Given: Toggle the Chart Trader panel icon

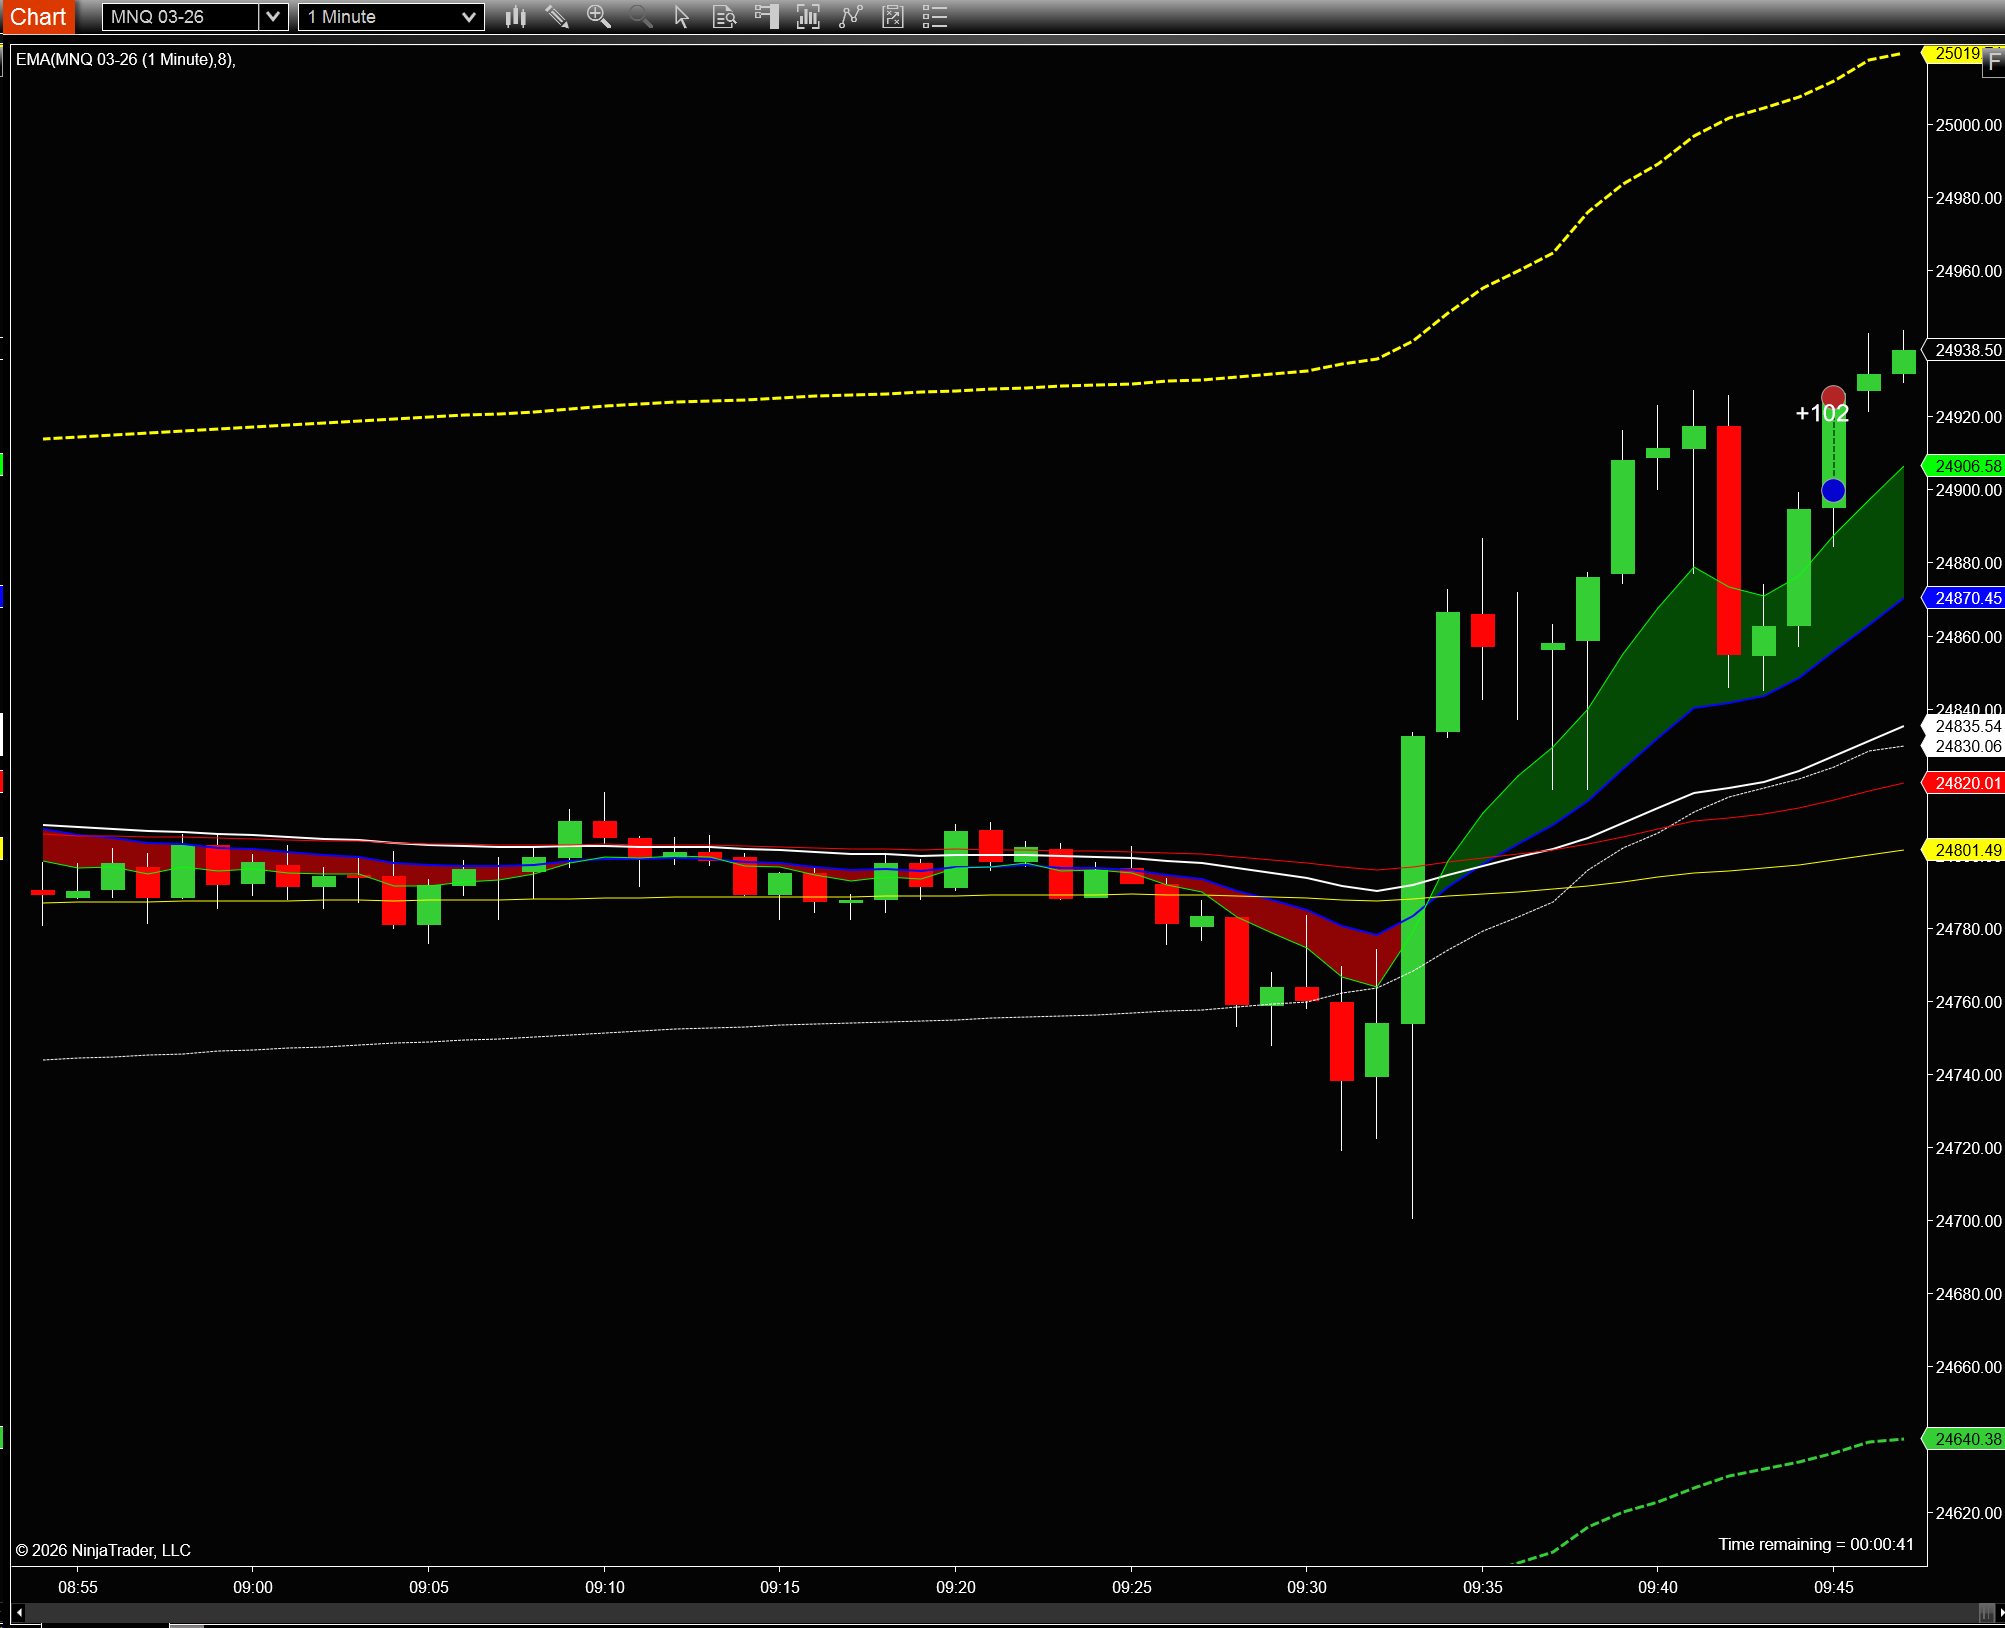Looking at the screenshot, I should (x=766, y=17).
